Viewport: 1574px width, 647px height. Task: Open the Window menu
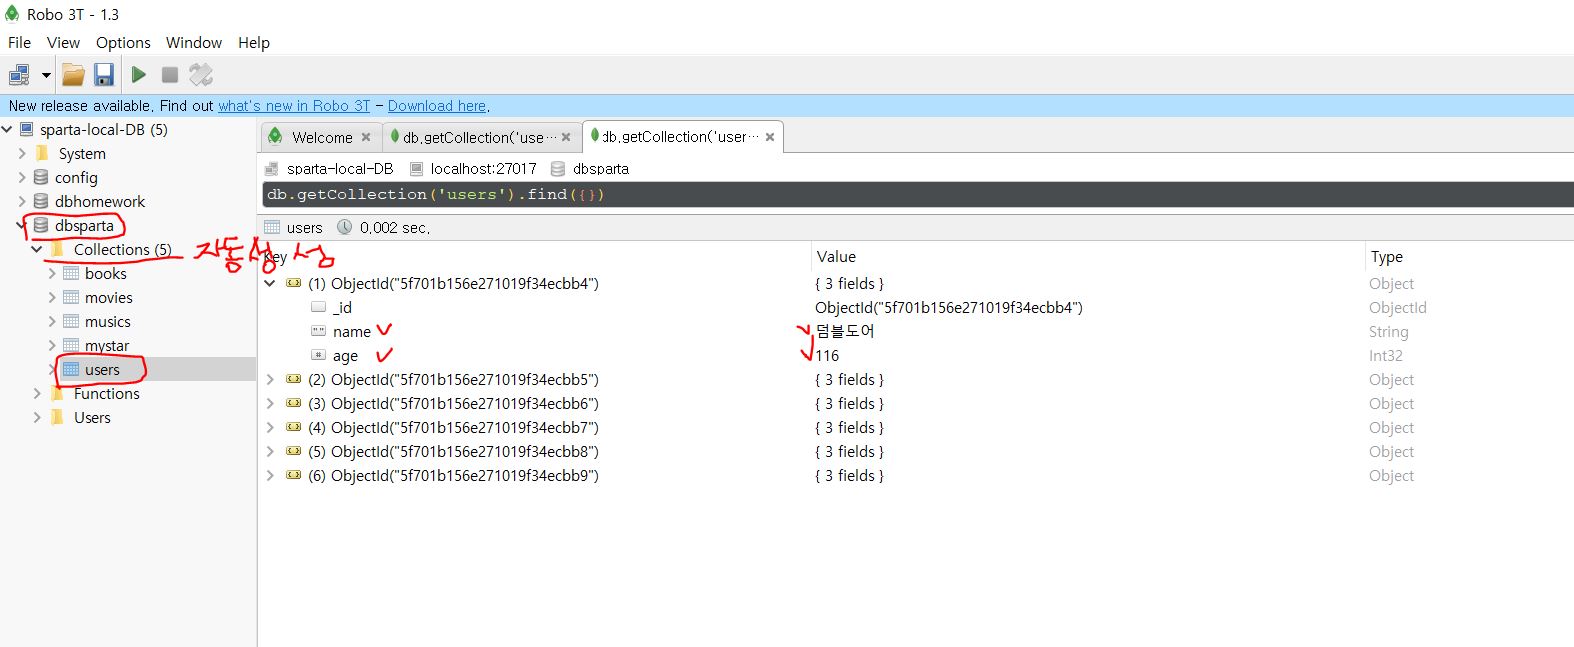click(x=194, y=42)
